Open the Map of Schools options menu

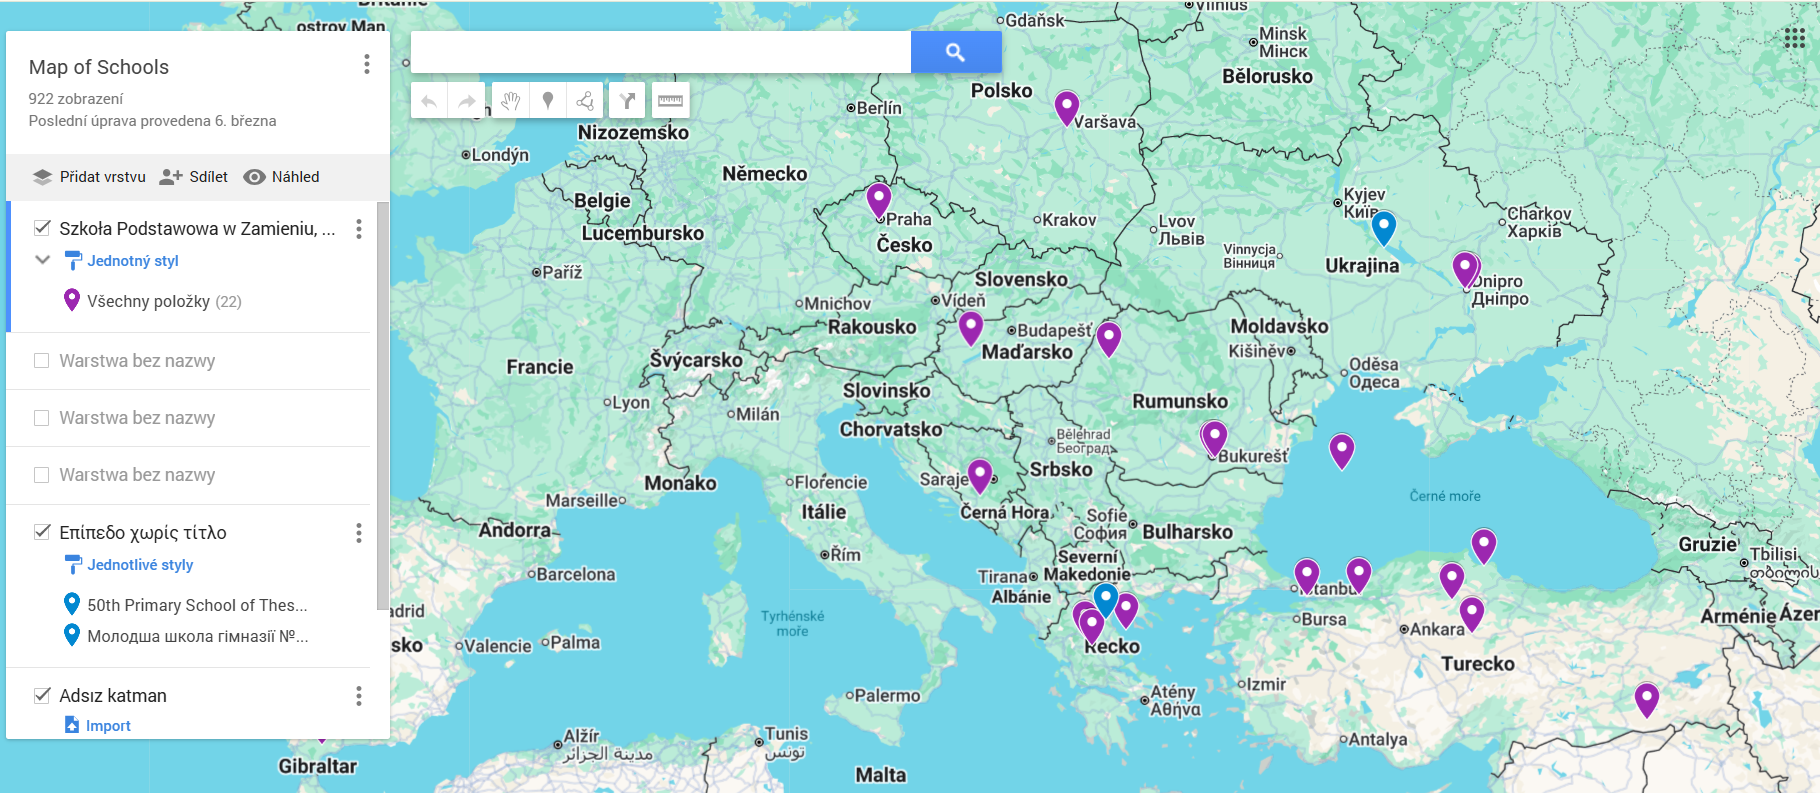pos(367,65)
